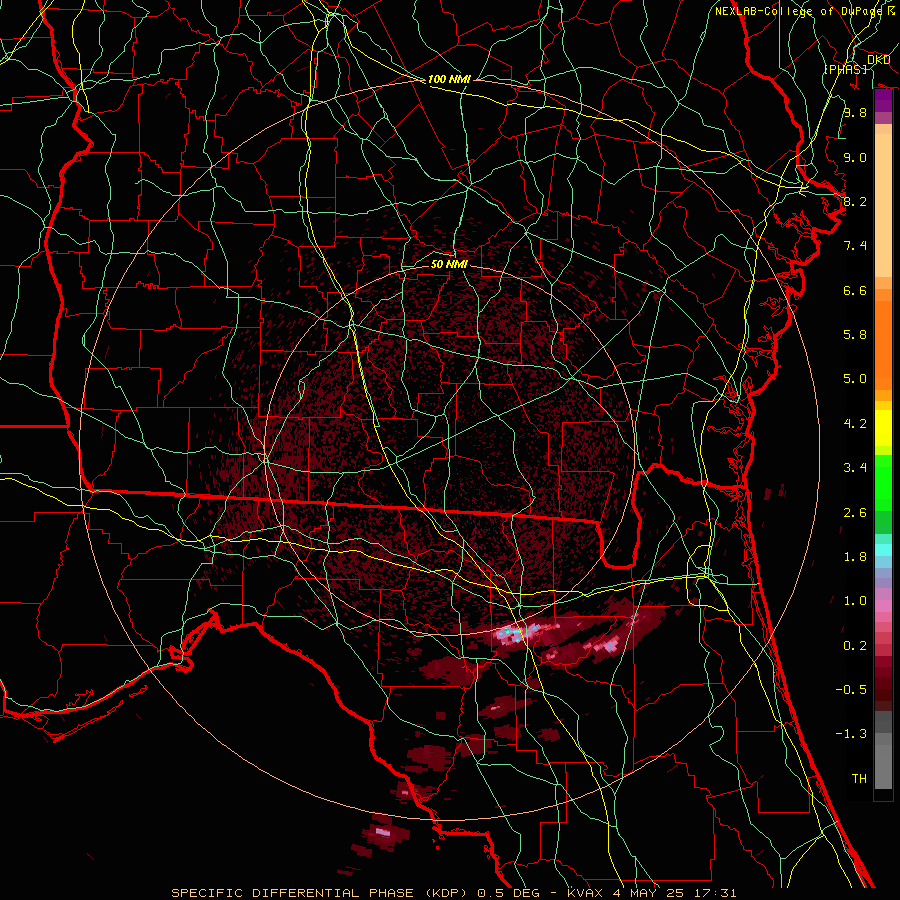Click the 100 NMI range ring label
This screenshot has height=900, width=900.
[449, 79]
